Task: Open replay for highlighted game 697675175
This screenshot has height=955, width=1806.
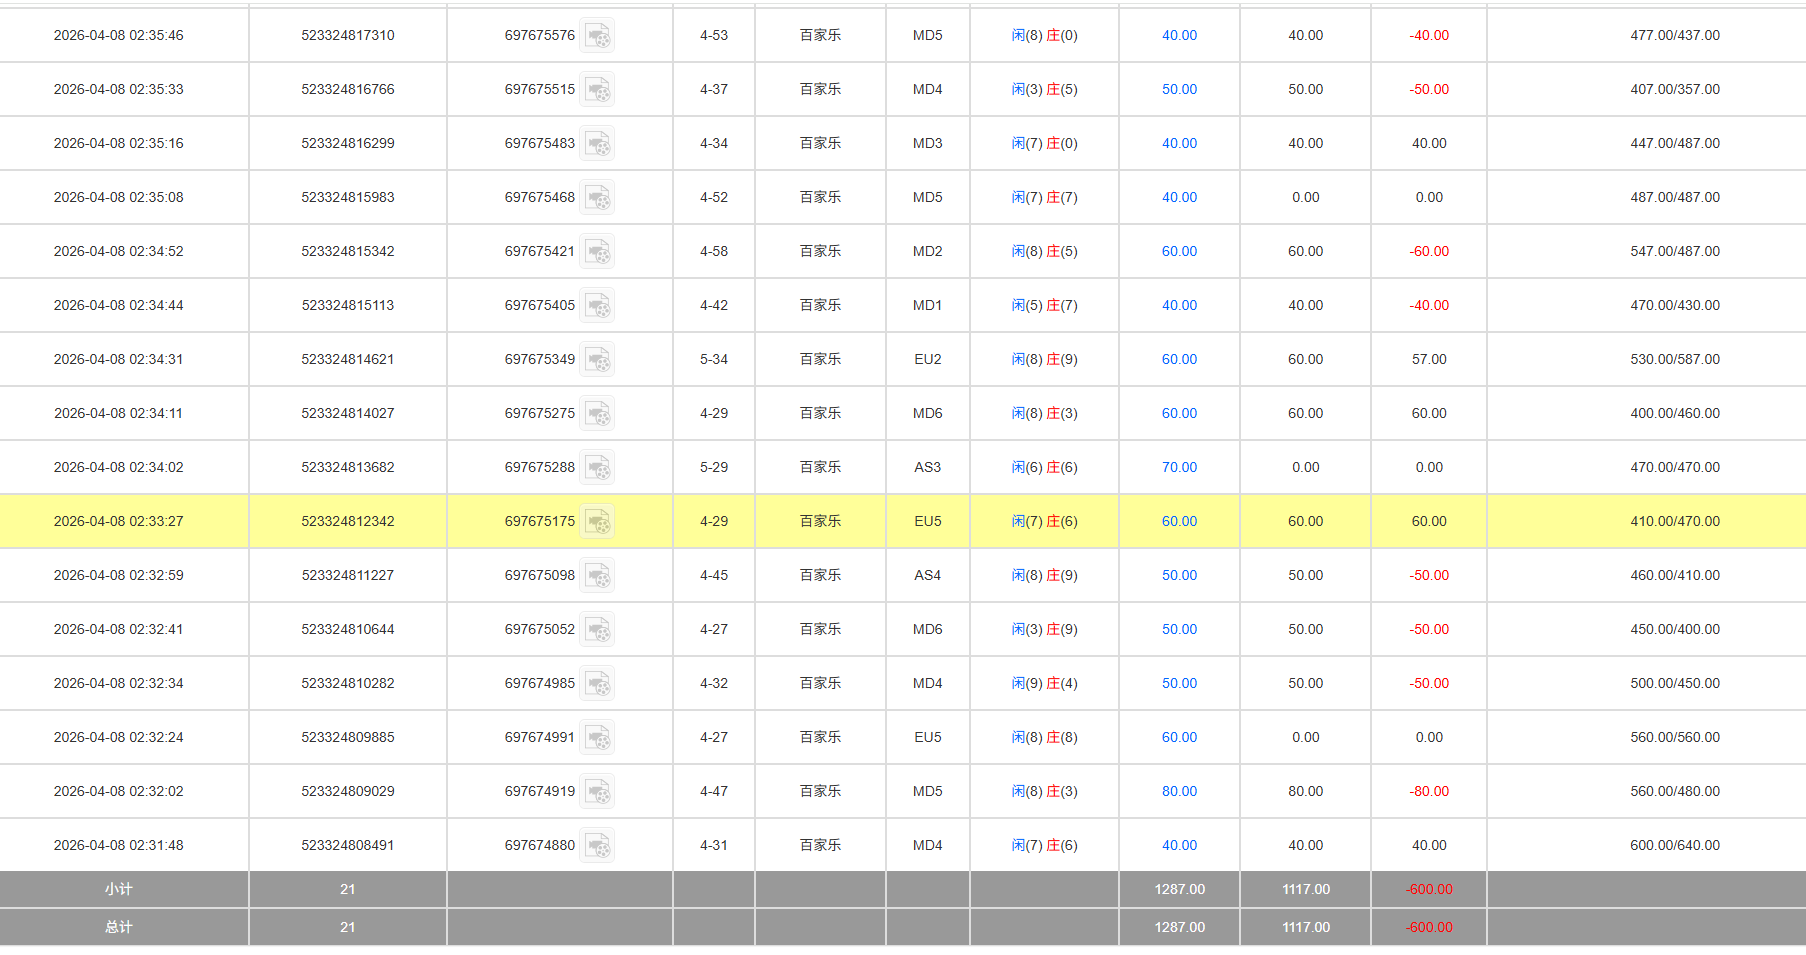Action: tap(599, 521)
